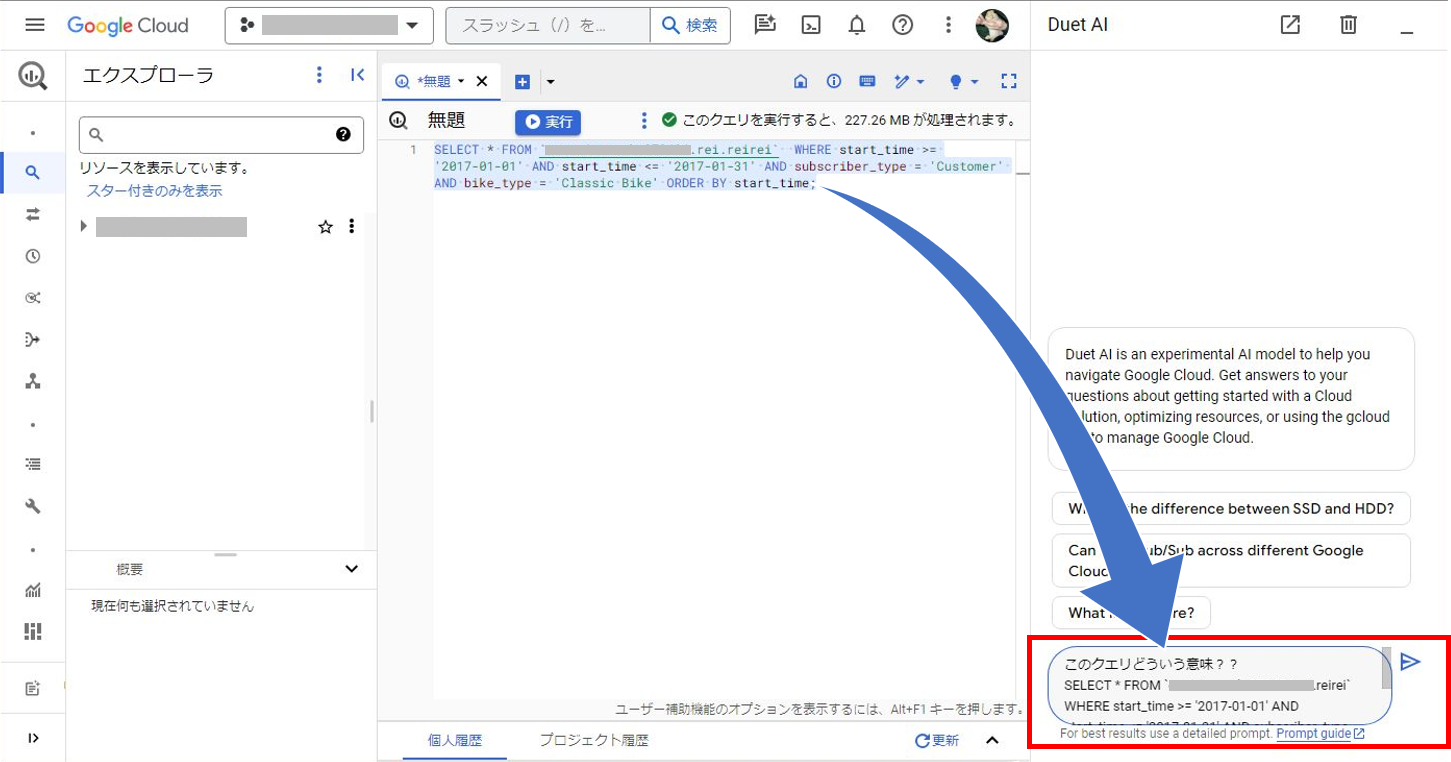1451x762 pixels.
Task: Star the redacted project
Action: click(325, 227)
